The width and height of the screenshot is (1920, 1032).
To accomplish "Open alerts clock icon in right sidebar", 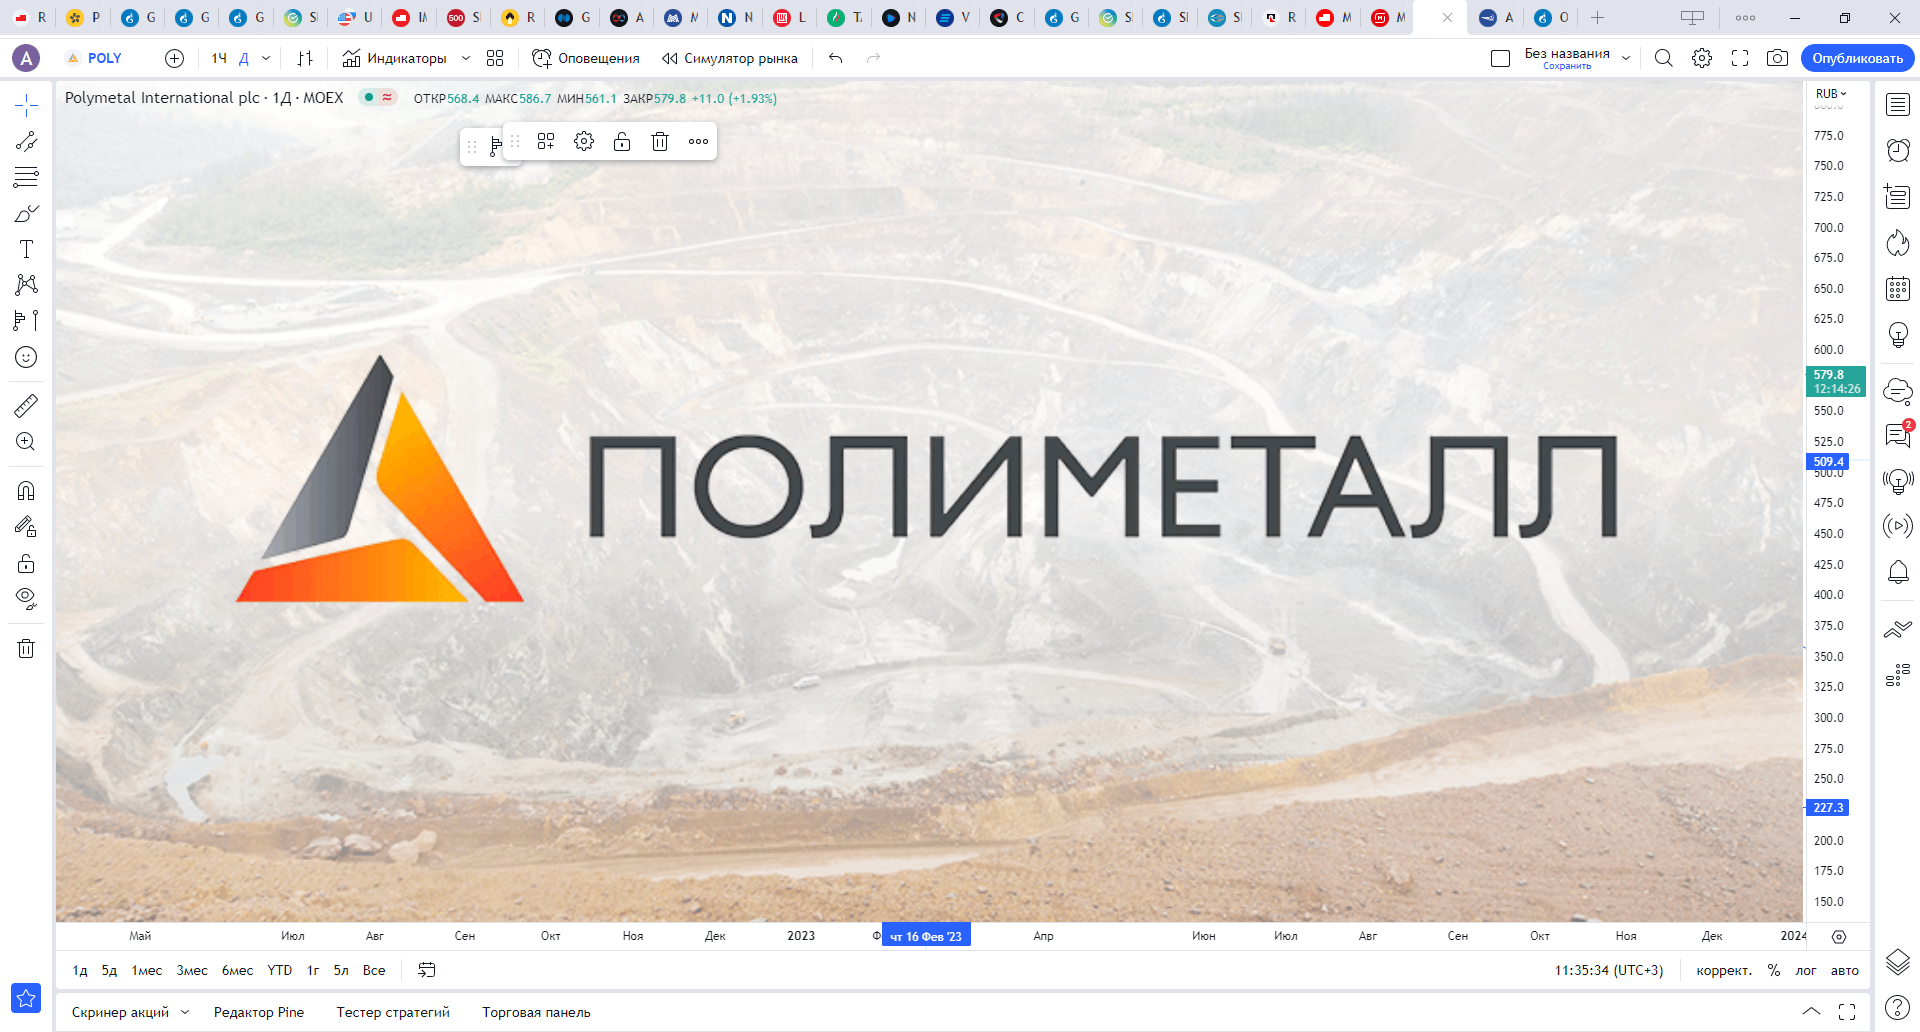I will click(x=1898, y=150).
